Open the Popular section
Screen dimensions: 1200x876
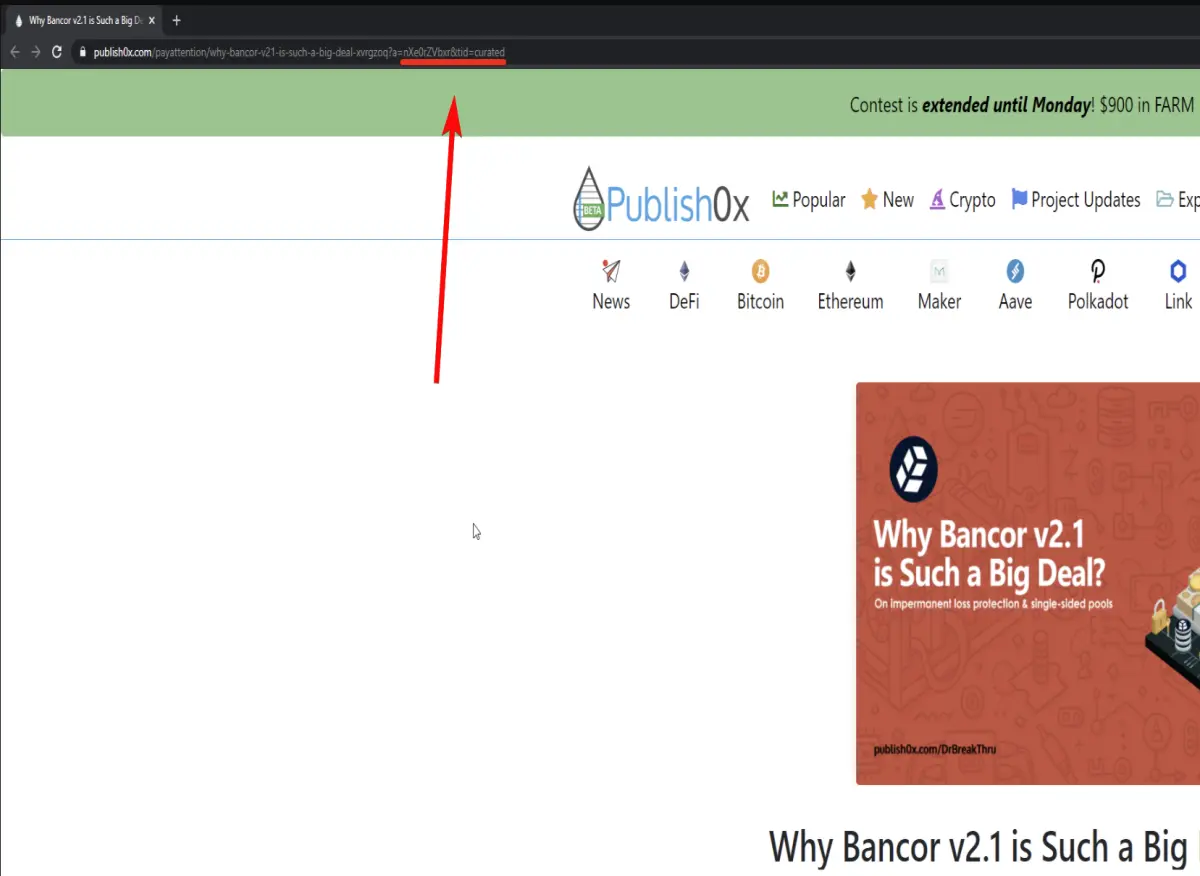(x=809, y=200)
